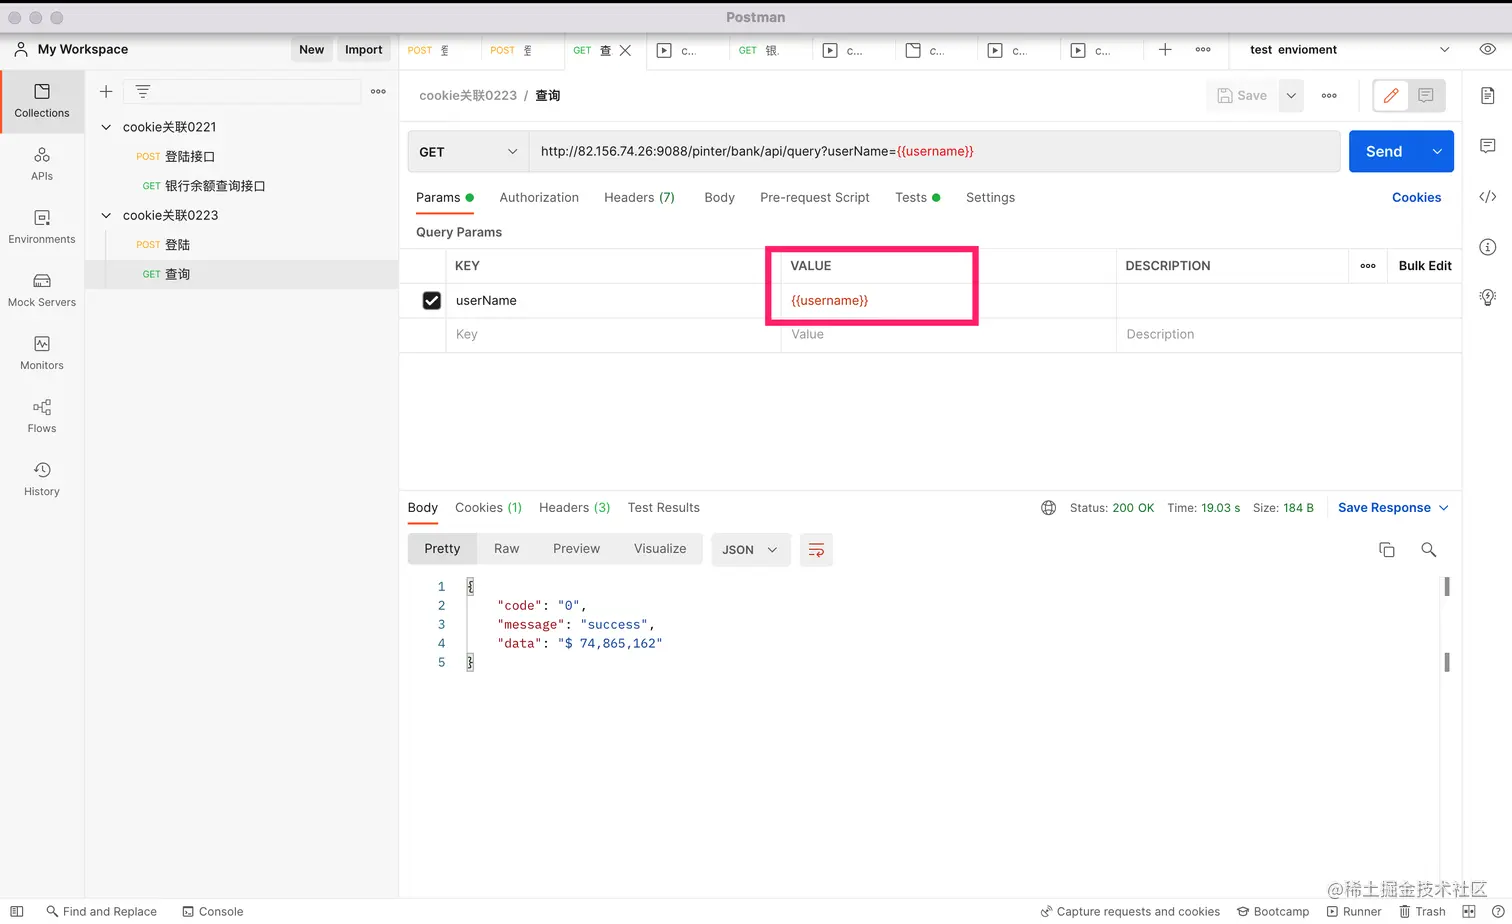The width and height of the screenshot is (1512, 924).
Task: Switch response view to Visualize
Action: click(660, 549)
